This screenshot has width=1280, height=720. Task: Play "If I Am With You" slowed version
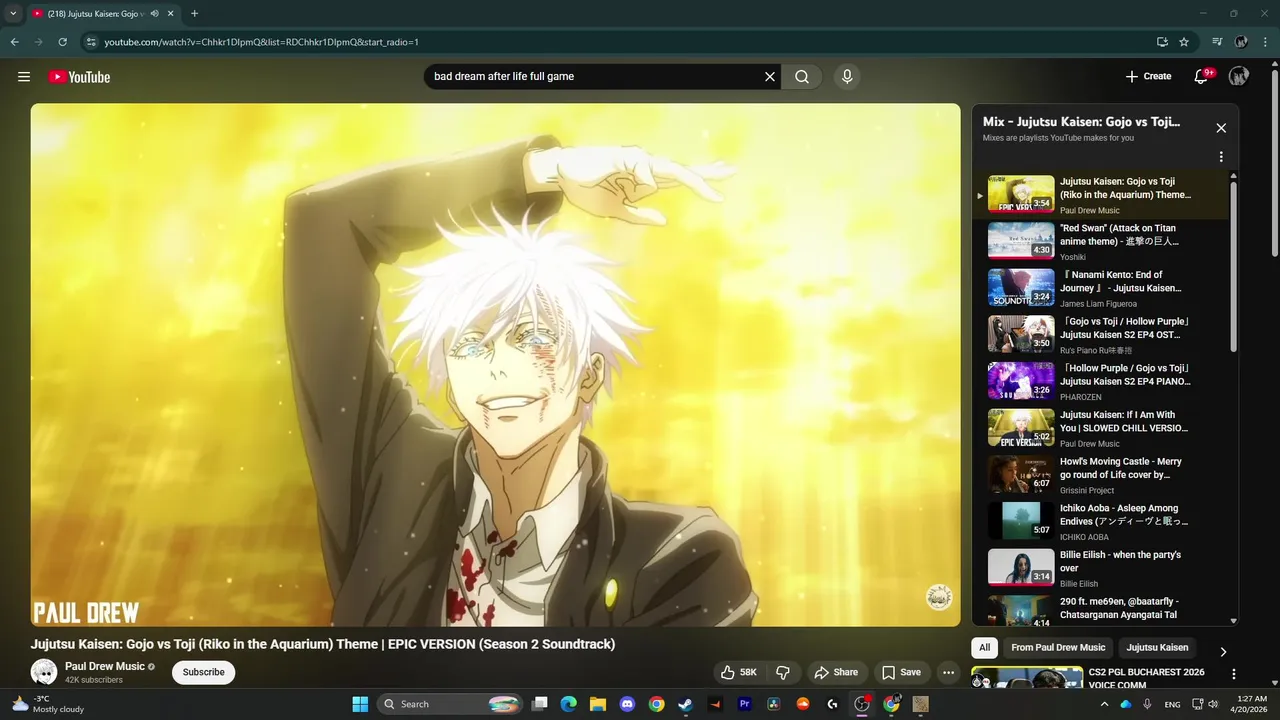point(1100,428)
